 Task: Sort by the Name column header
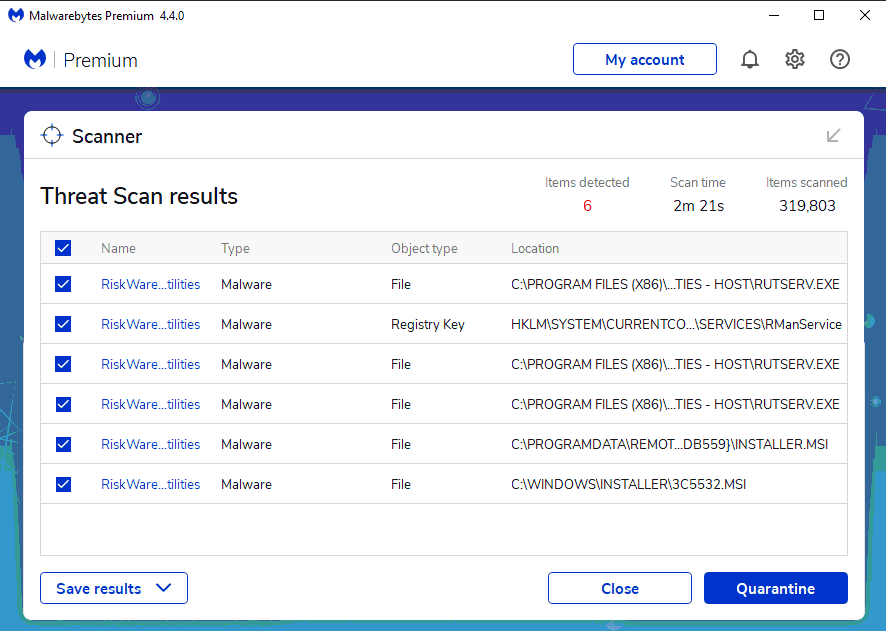(118, 248)
